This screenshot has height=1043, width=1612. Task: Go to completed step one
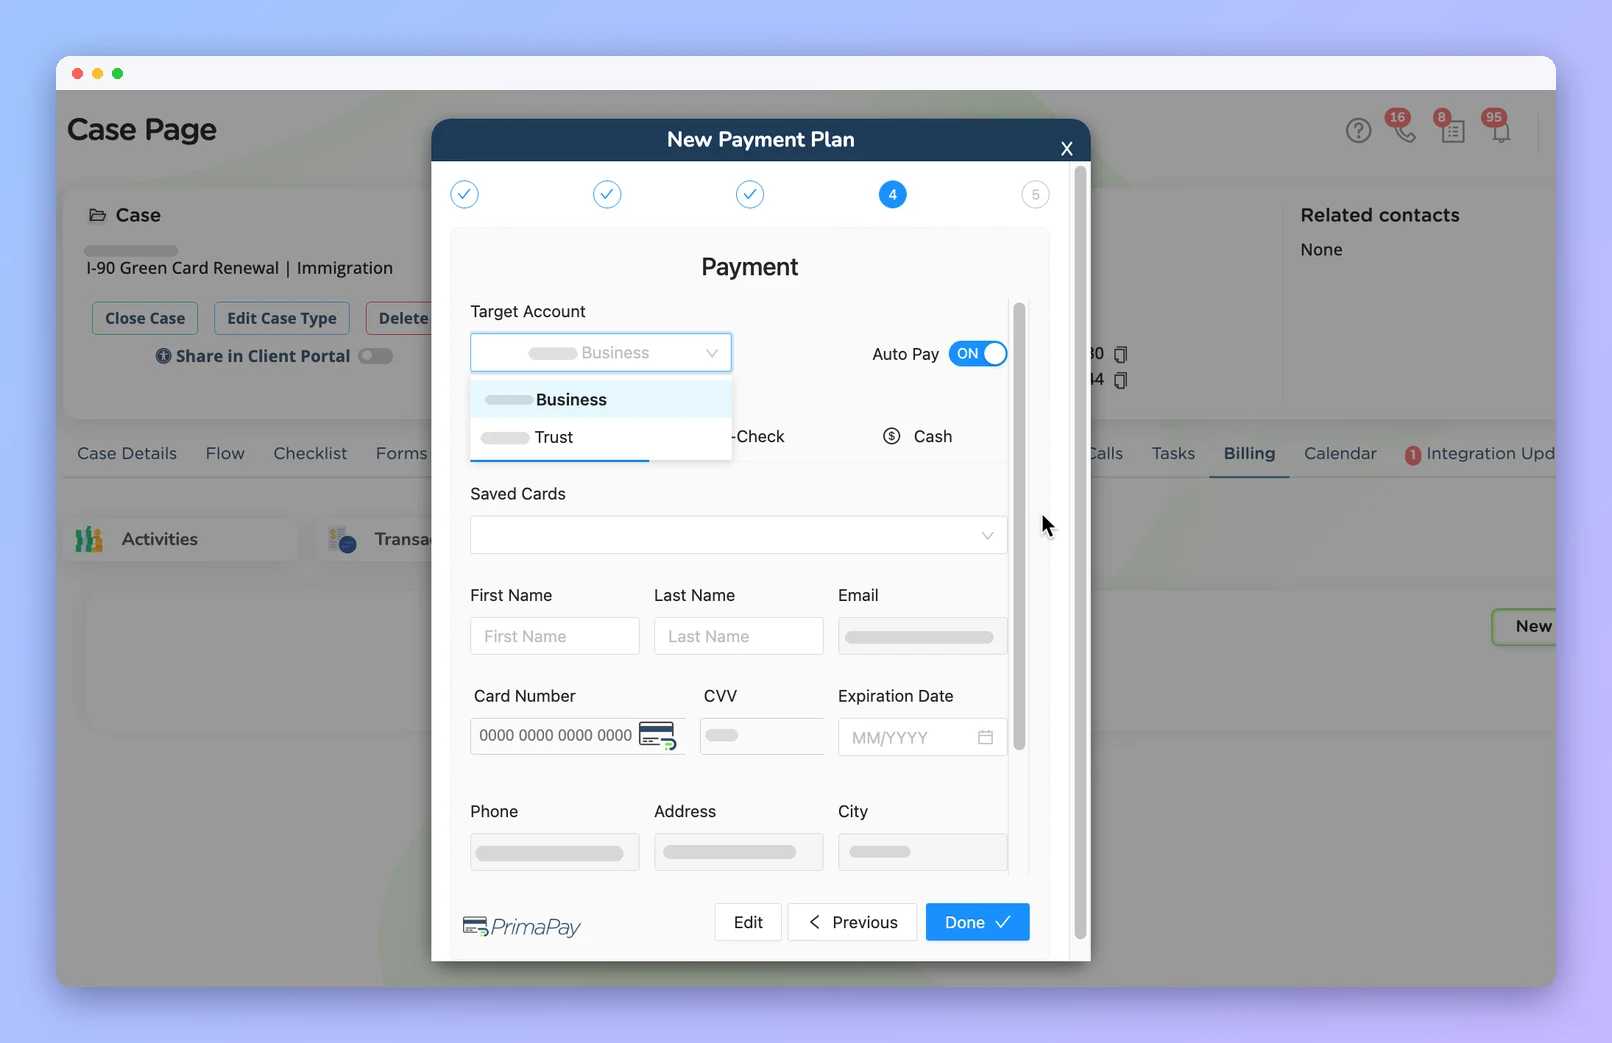[464, 194]
